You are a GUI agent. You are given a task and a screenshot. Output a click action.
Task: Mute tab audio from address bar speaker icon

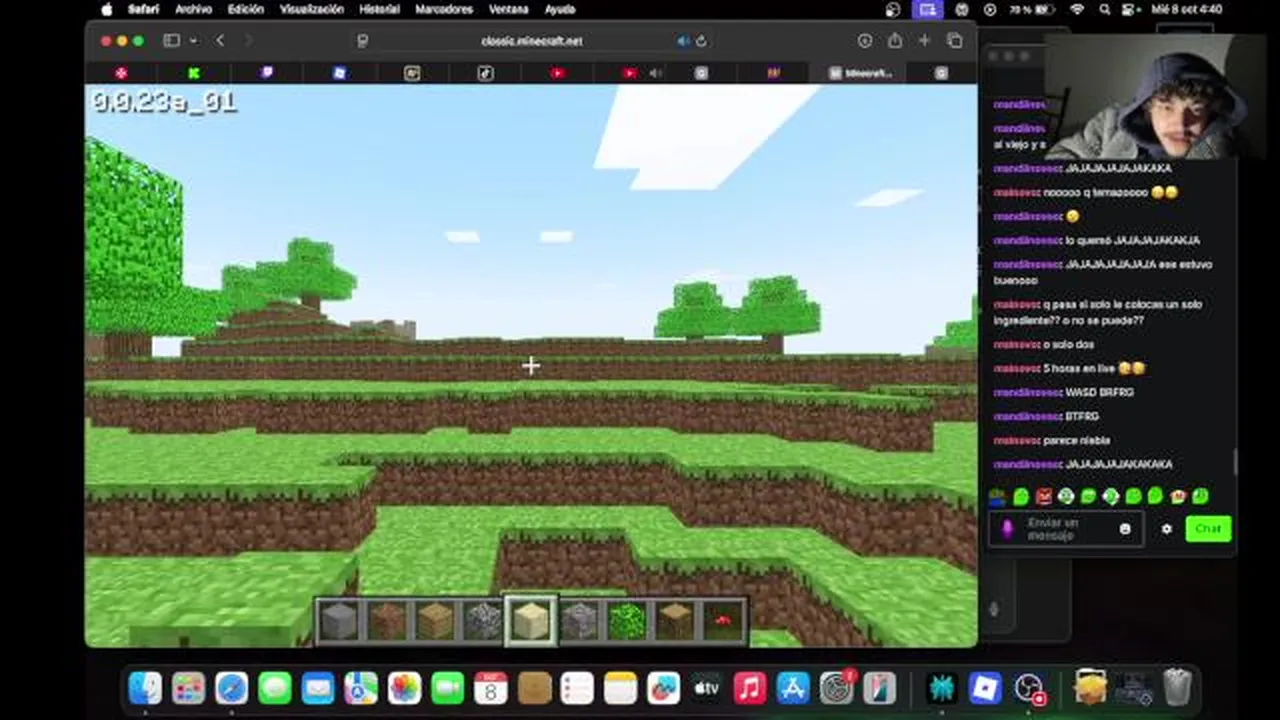click(x=683, y=41)
